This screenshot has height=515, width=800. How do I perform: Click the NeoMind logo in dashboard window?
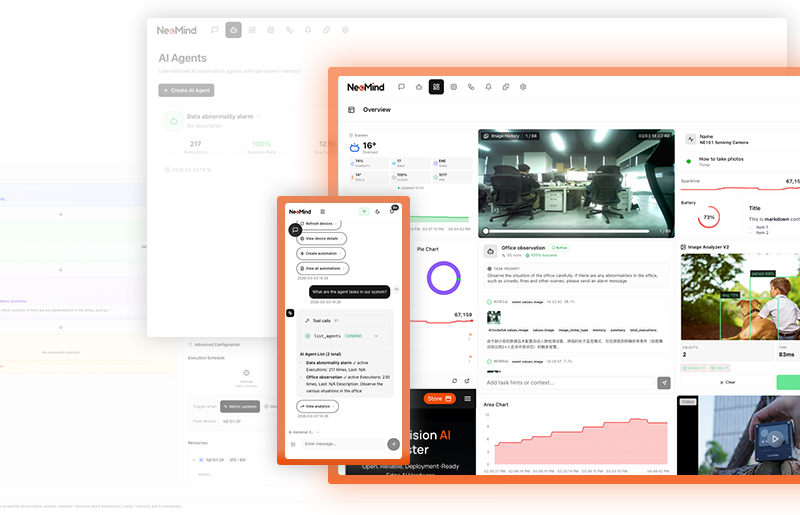pos(366,87)
